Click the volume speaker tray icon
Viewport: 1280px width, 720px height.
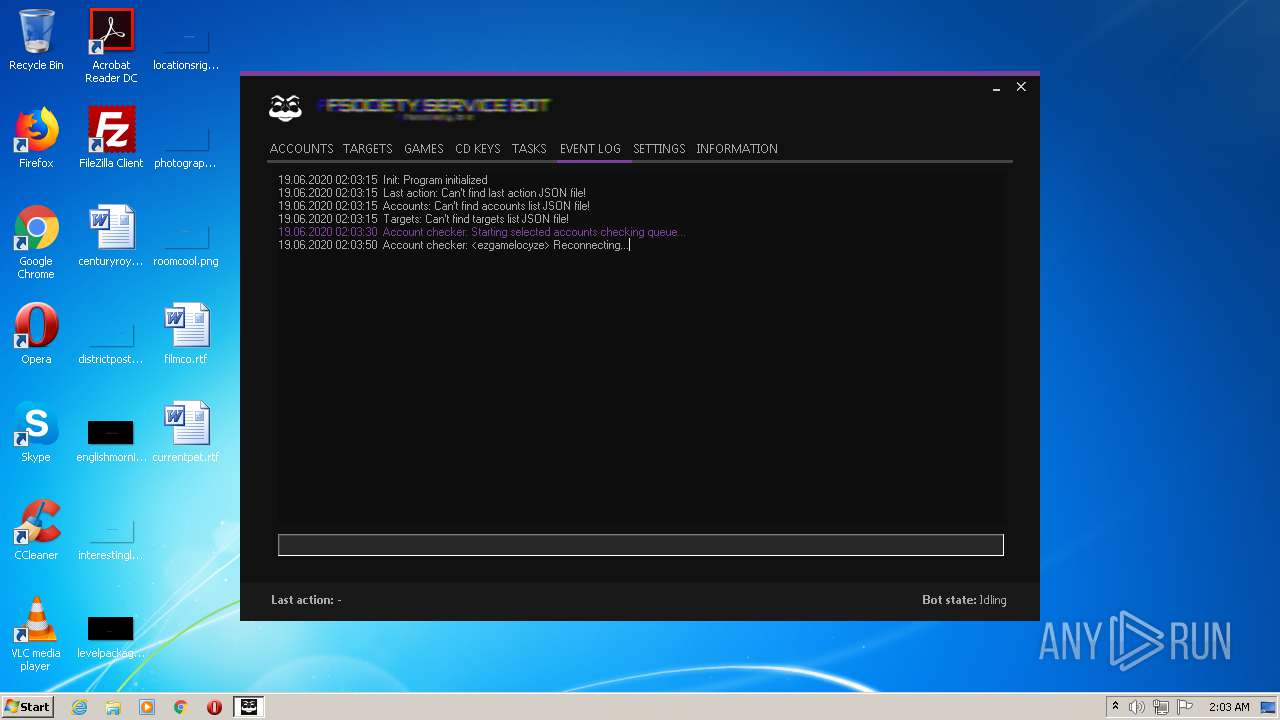click(x=1137, y=707)
